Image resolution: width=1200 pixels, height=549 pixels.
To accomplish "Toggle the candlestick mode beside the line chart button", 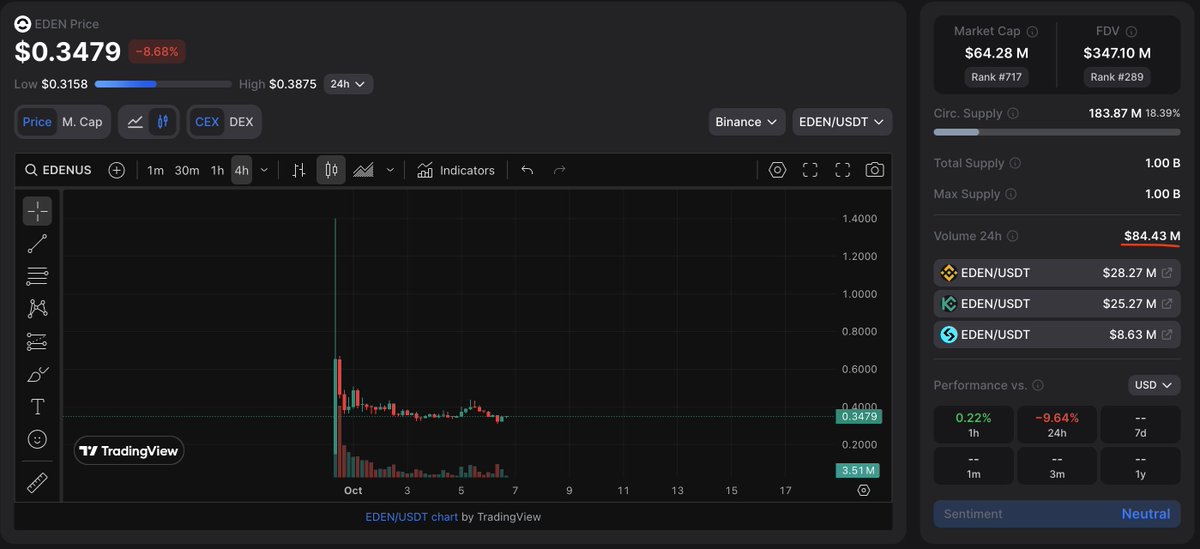I will pos(164,122).
